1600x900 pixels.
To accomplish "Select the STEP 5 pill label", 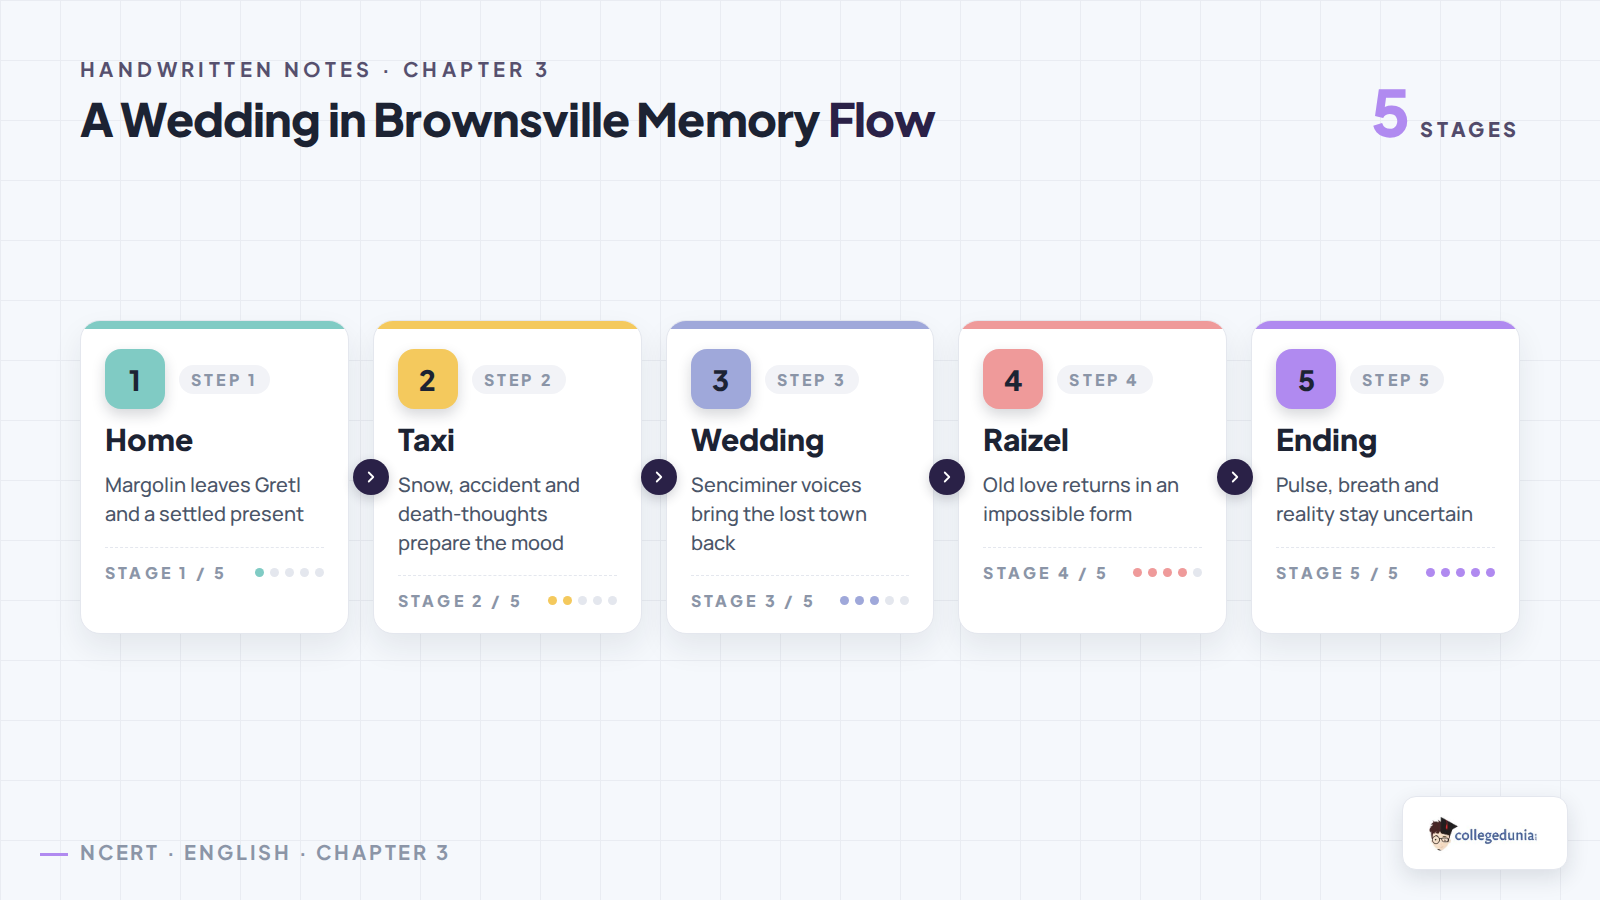I will click(1396, 380).
